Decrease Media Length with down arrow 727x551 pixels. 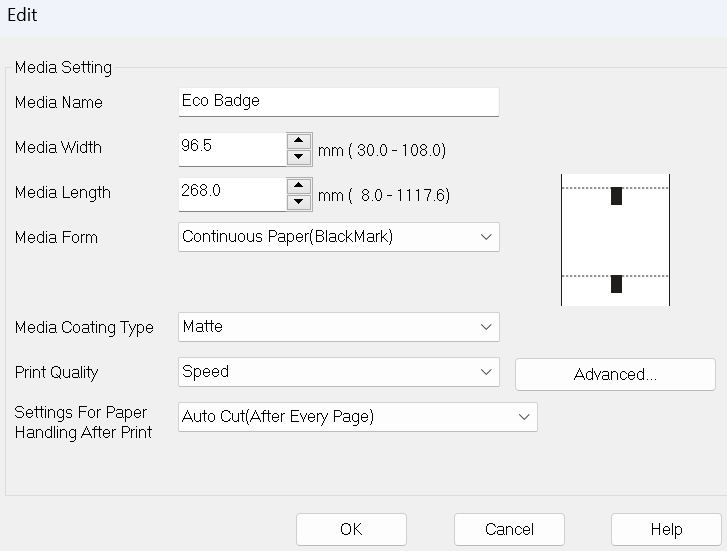tap(298, 202)
